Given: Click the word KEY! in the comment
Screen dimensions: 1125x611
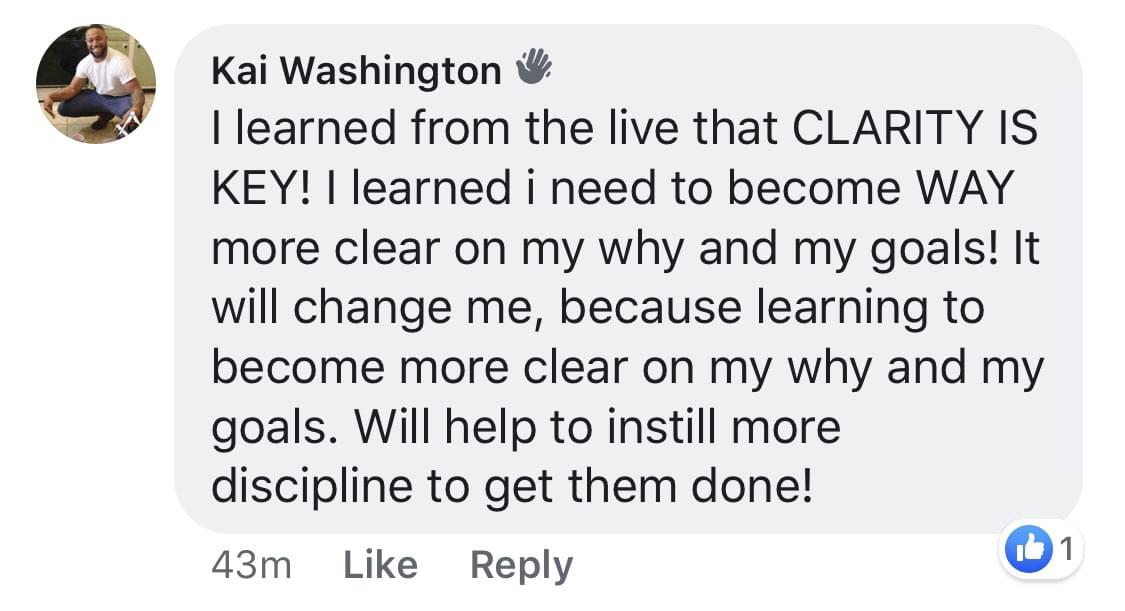Looking at the screenshot, I should pos(262,189).
